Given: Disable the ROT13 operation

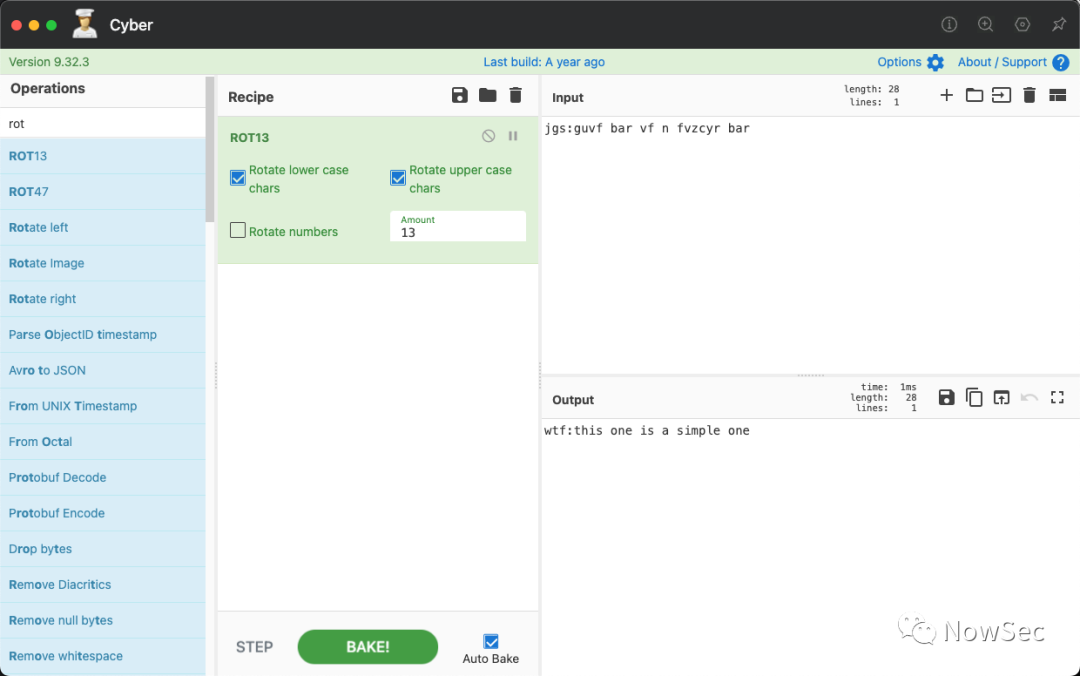Looking at the screenshot, I should pos(488,136).
